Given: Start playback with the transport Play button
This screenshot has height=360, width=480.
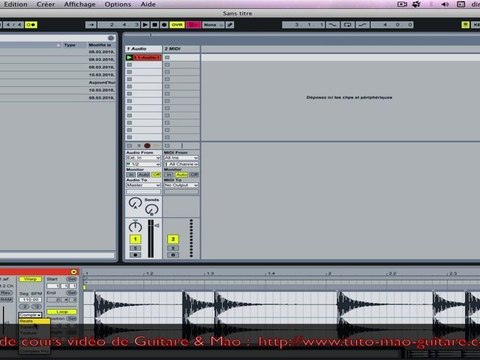Looking at the screenshot, I should (145, 25).
